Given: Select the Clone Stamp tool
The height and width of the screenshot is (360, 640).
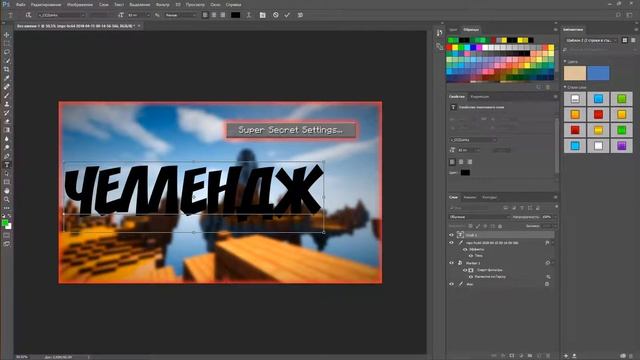Looking at the screenshot, I should pos(7,104).
